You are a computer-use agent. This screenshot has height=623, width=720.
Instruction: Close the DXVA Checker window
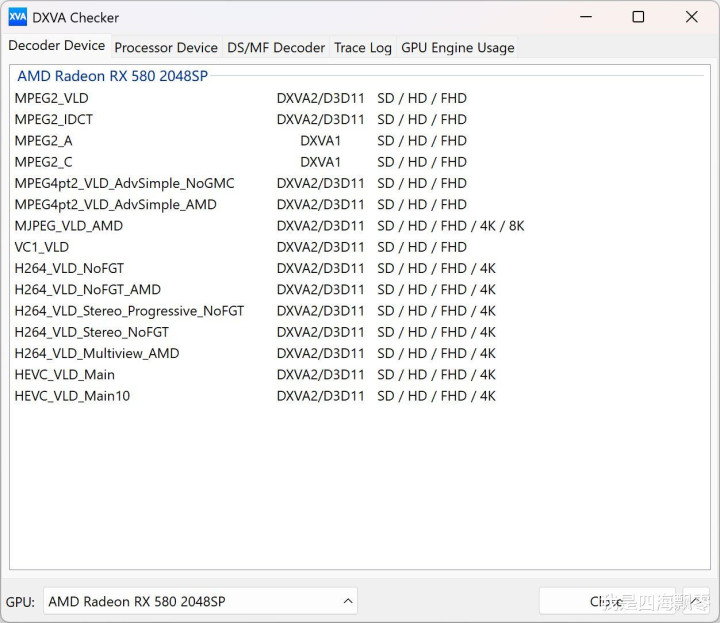click(x=692, y=17)
